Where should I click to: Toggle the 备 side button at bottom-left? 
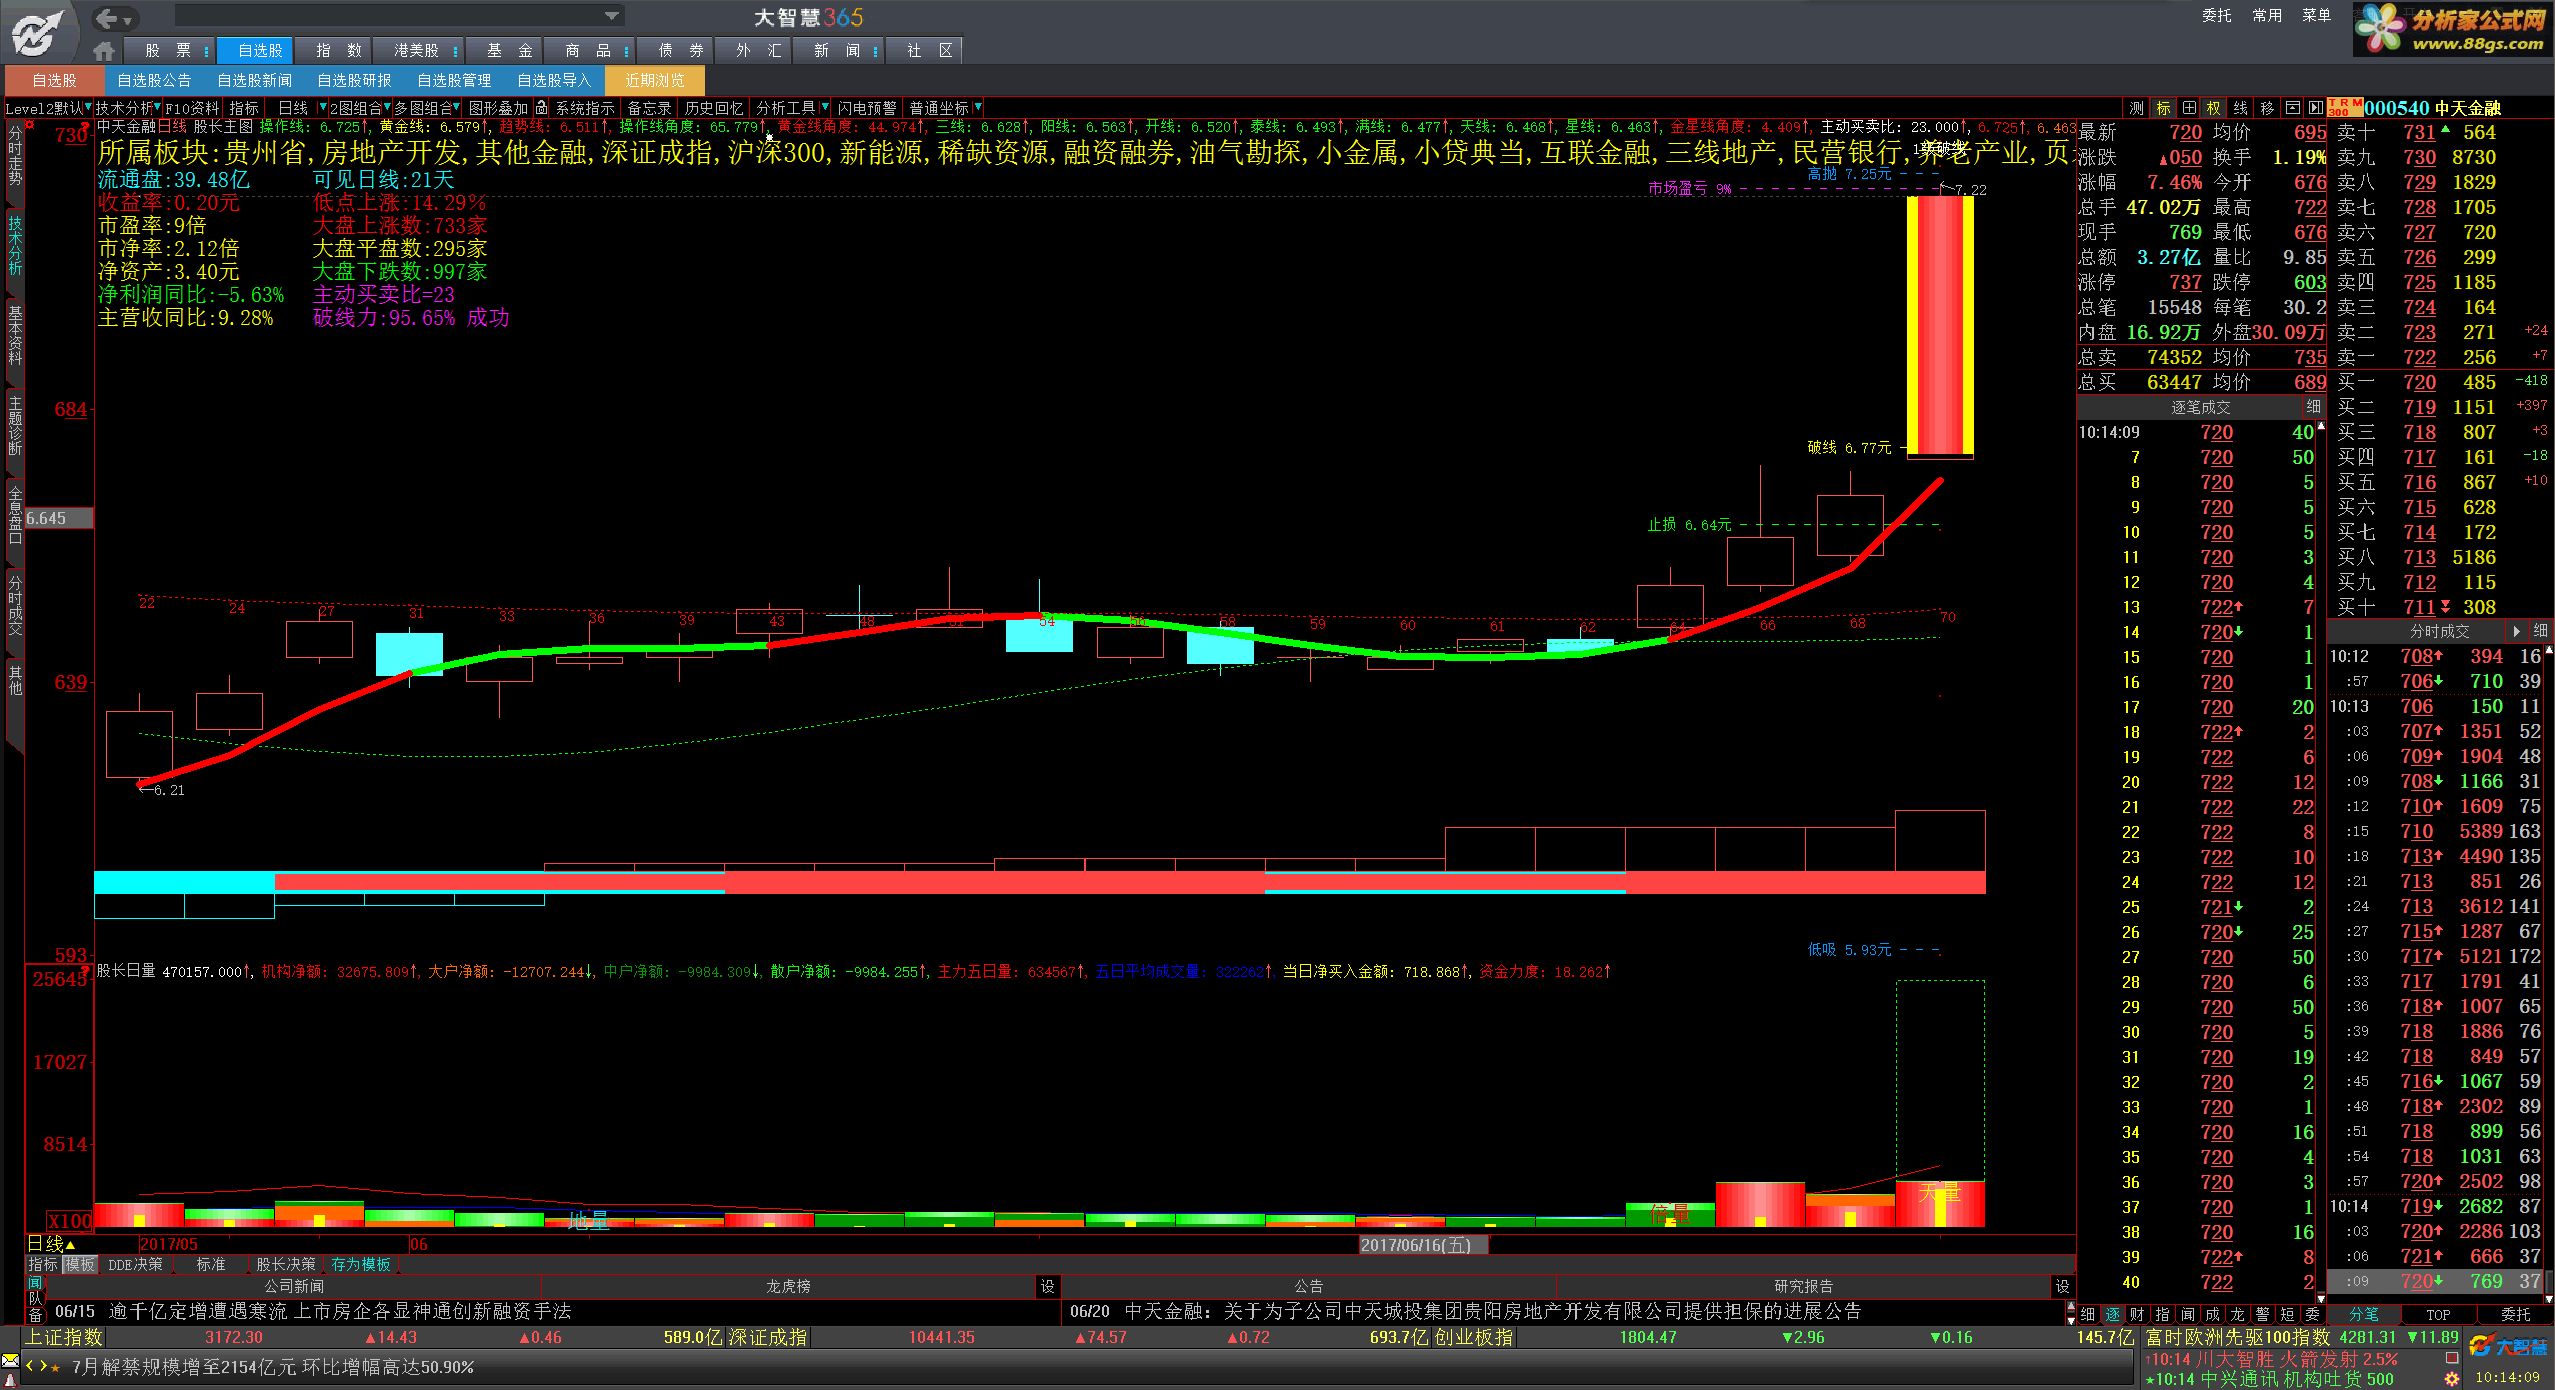35,1315
